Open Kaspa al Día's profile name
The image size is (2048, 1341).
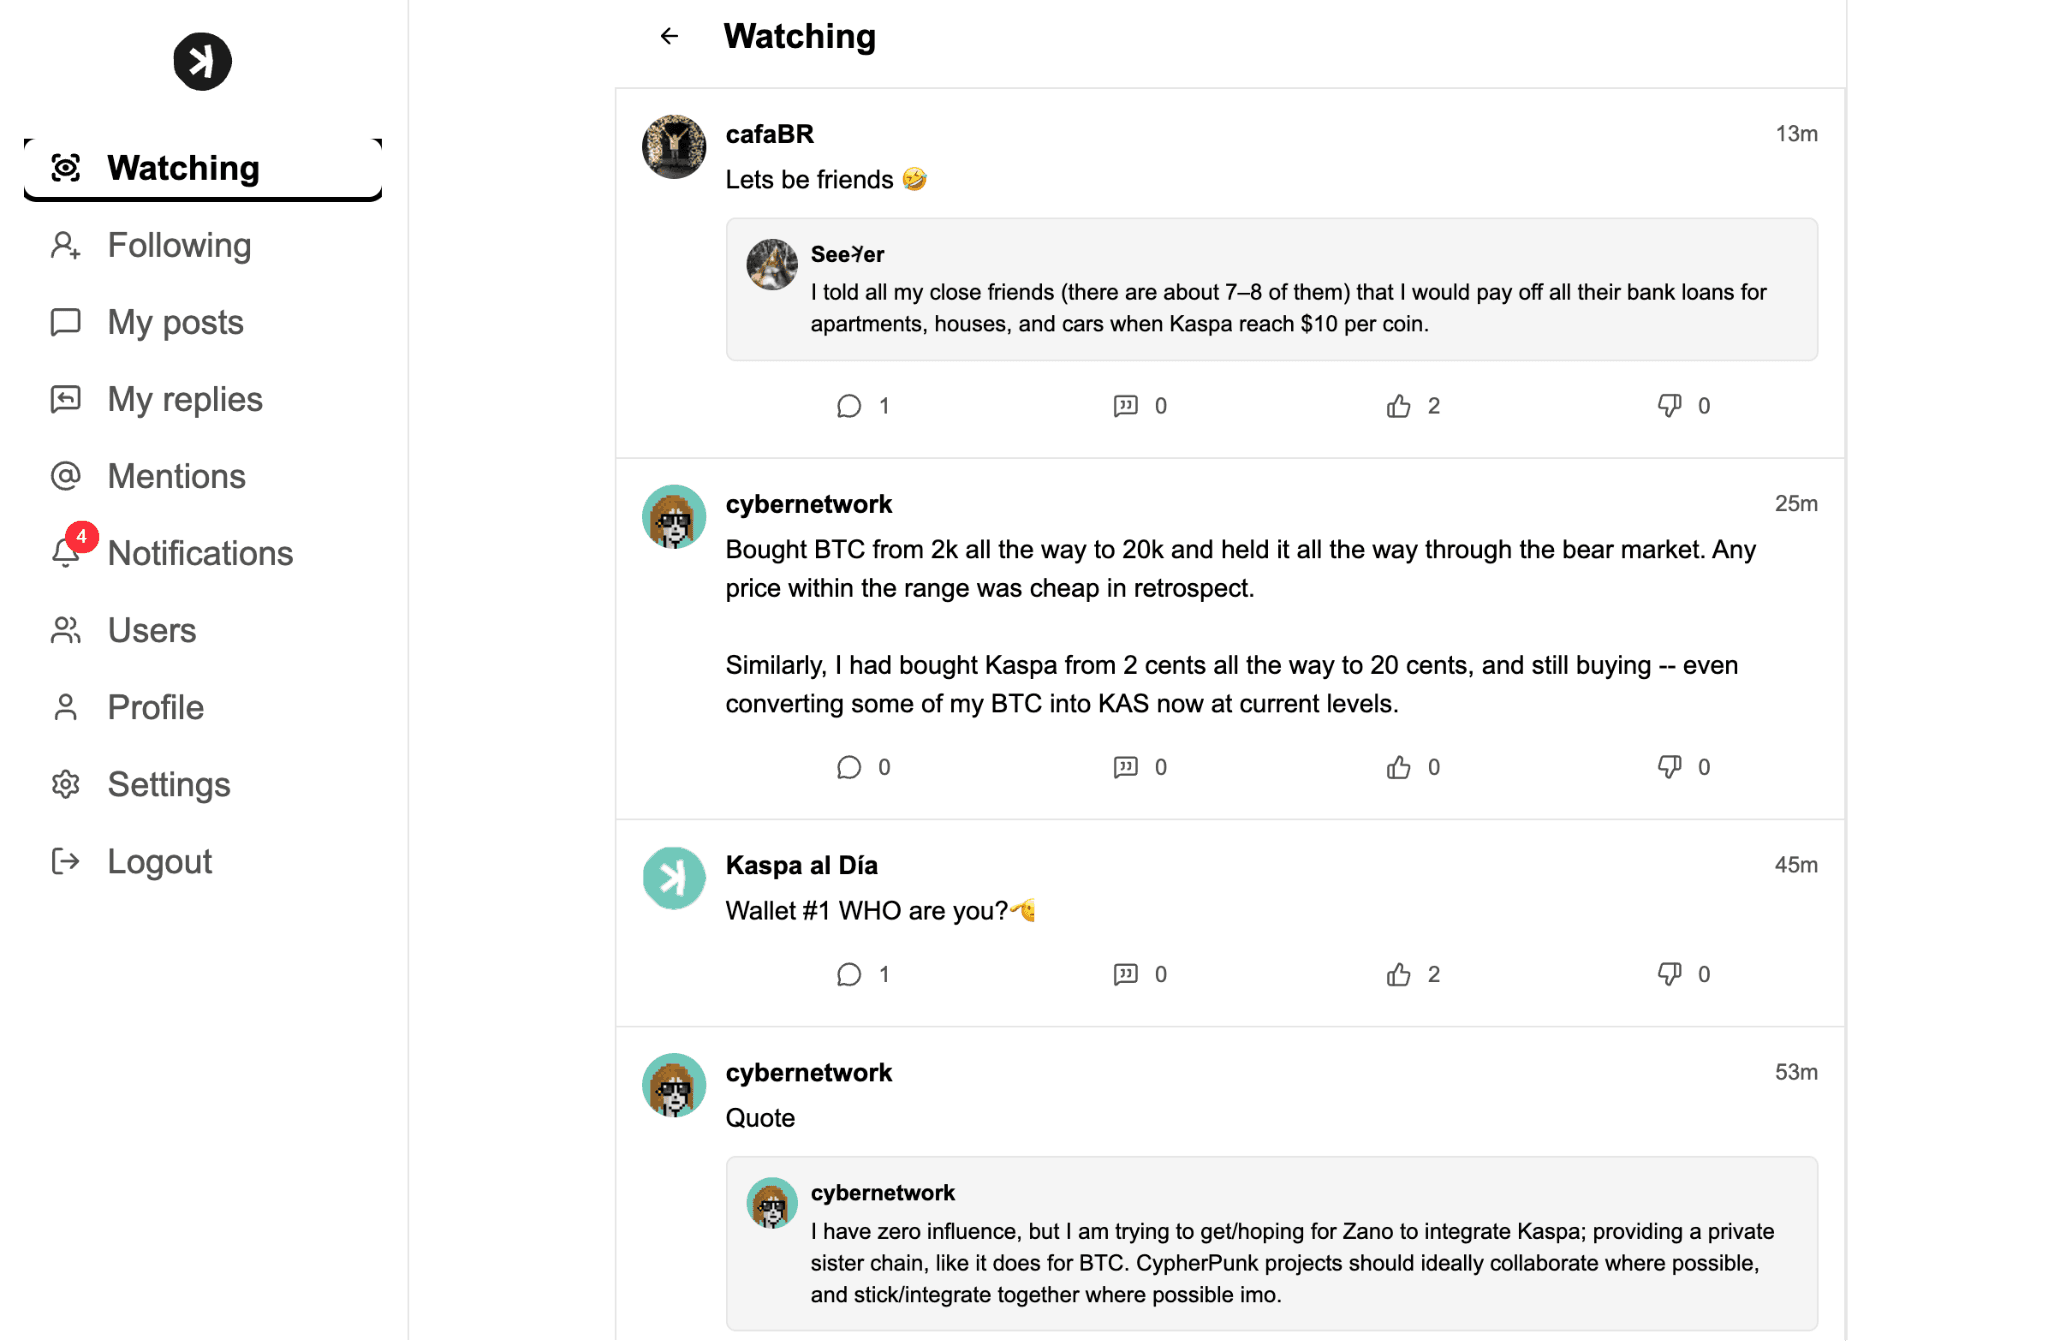(801, 865)
